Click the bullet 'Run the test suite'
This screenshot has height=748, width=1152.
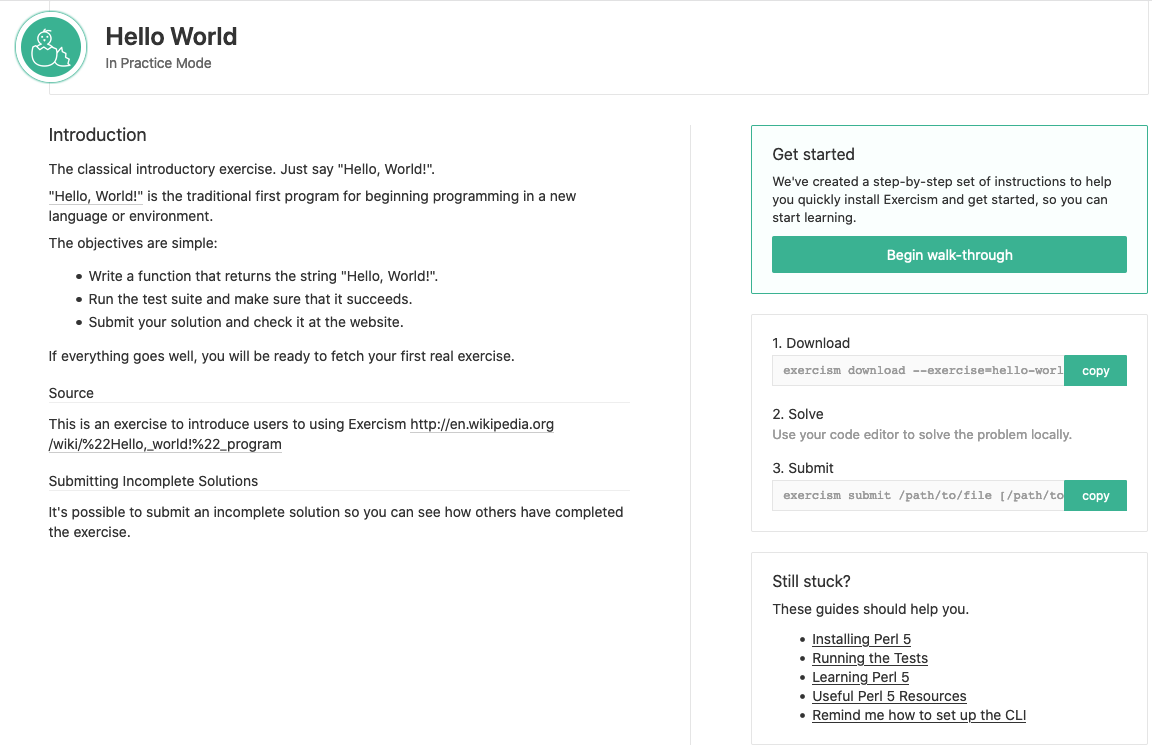coord(251,299)
